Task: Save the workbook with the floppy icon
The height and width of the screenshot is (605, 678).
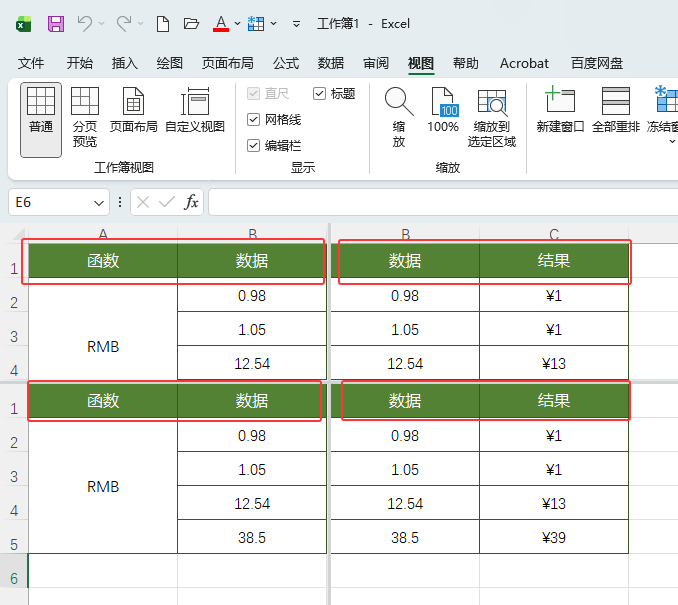Action: pyautogui.click(x=56, y=24)
